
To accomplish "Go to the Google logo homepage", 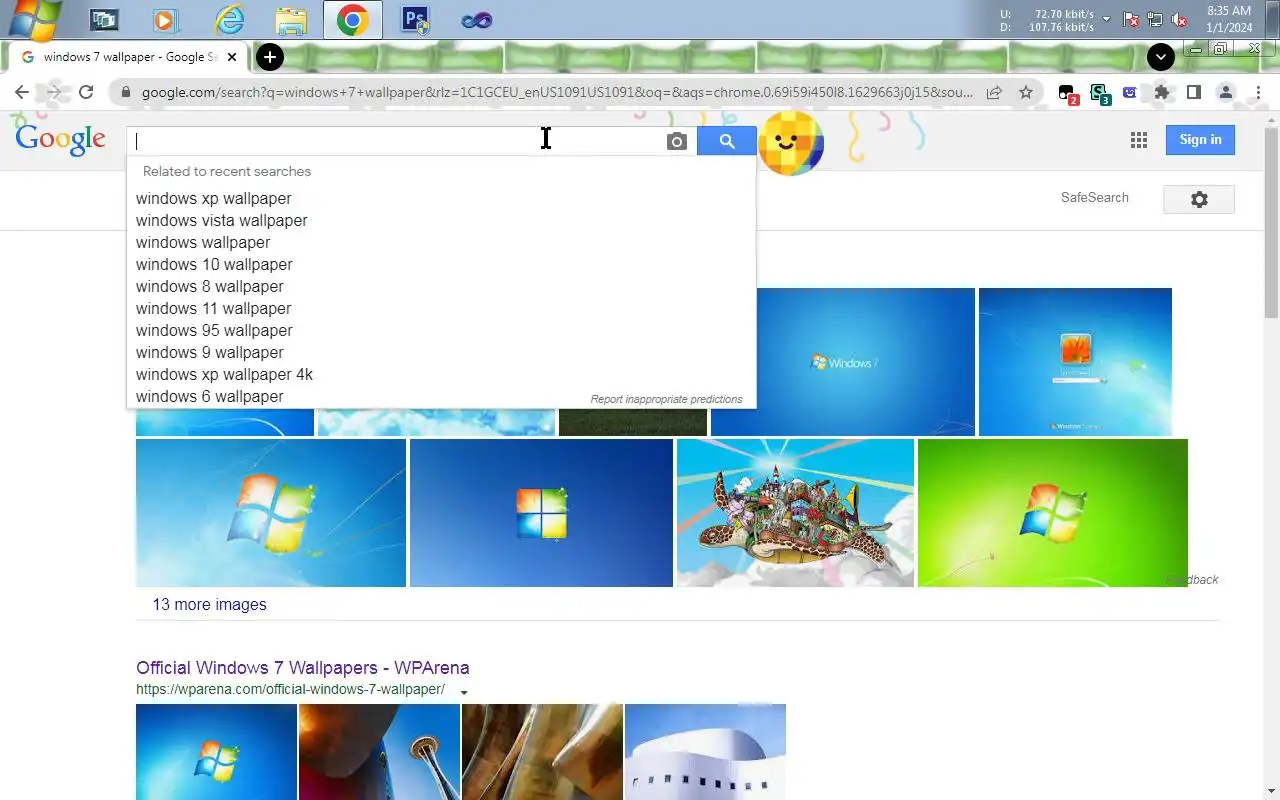I will [60, 140].
